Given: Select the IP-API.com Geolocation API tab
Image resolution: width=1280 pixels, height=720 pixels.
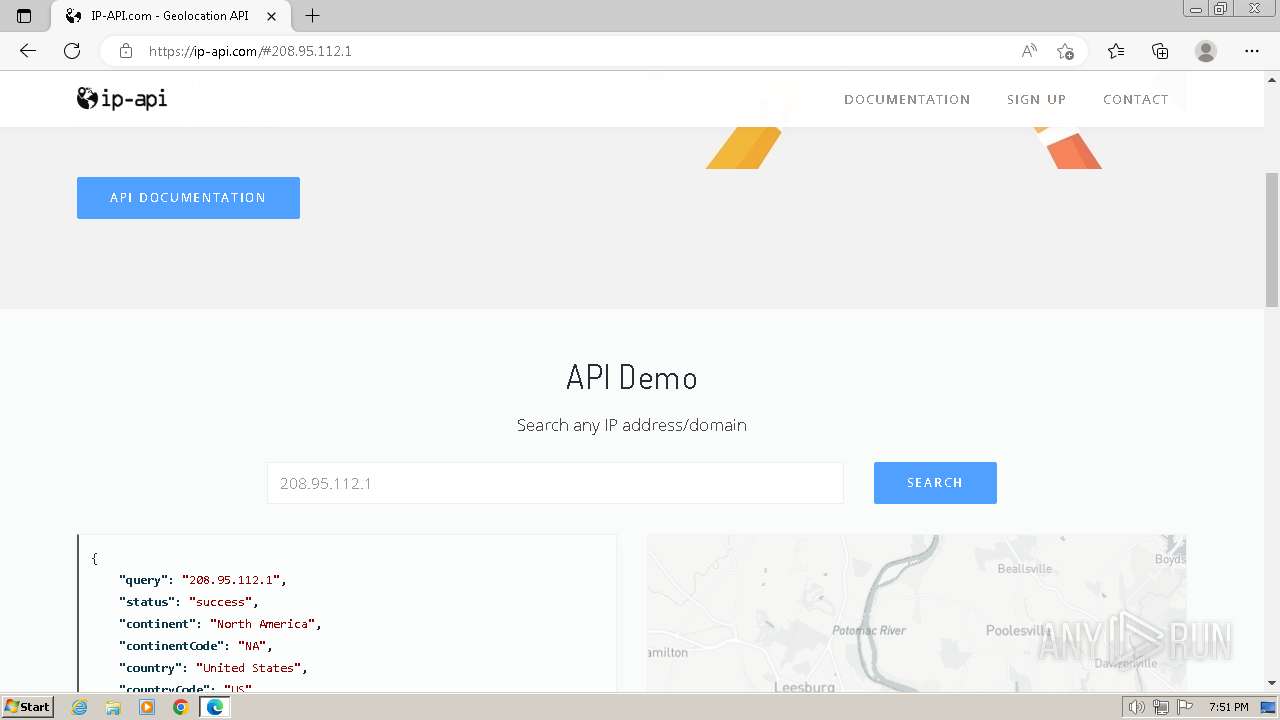Looking at the screenshot, I should click(x=170, y=16).
